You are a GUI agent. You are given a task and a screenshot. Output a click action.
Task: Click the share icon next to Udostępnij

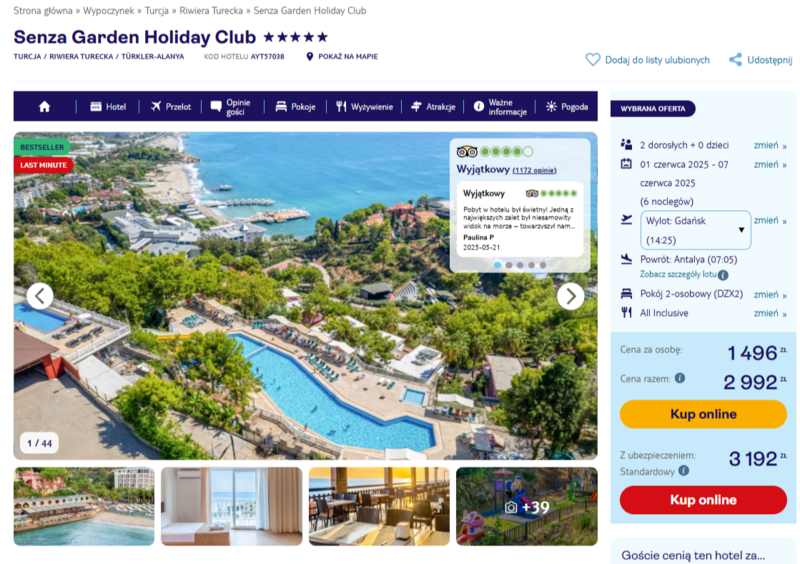tap(735, 60)
